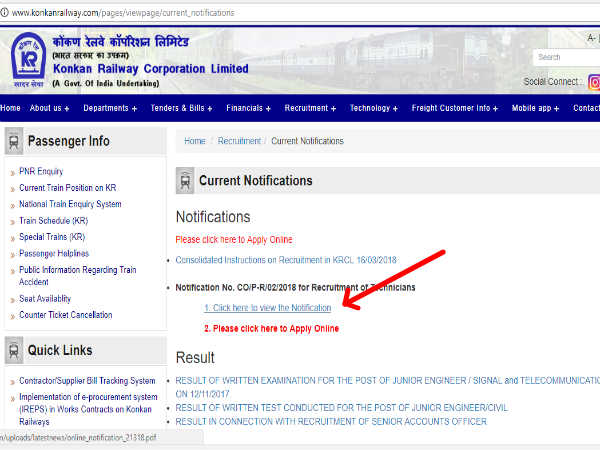Open Current Train Position on KR
This screenshot has width=600, height=450.
point(68,188)
